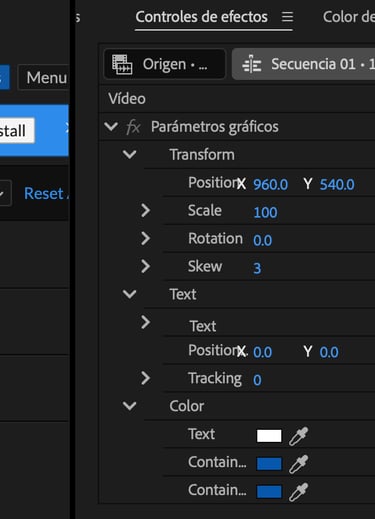Click the Rotation value 0.0
Screen dimensions: 375x519
(x=263, y=240)
